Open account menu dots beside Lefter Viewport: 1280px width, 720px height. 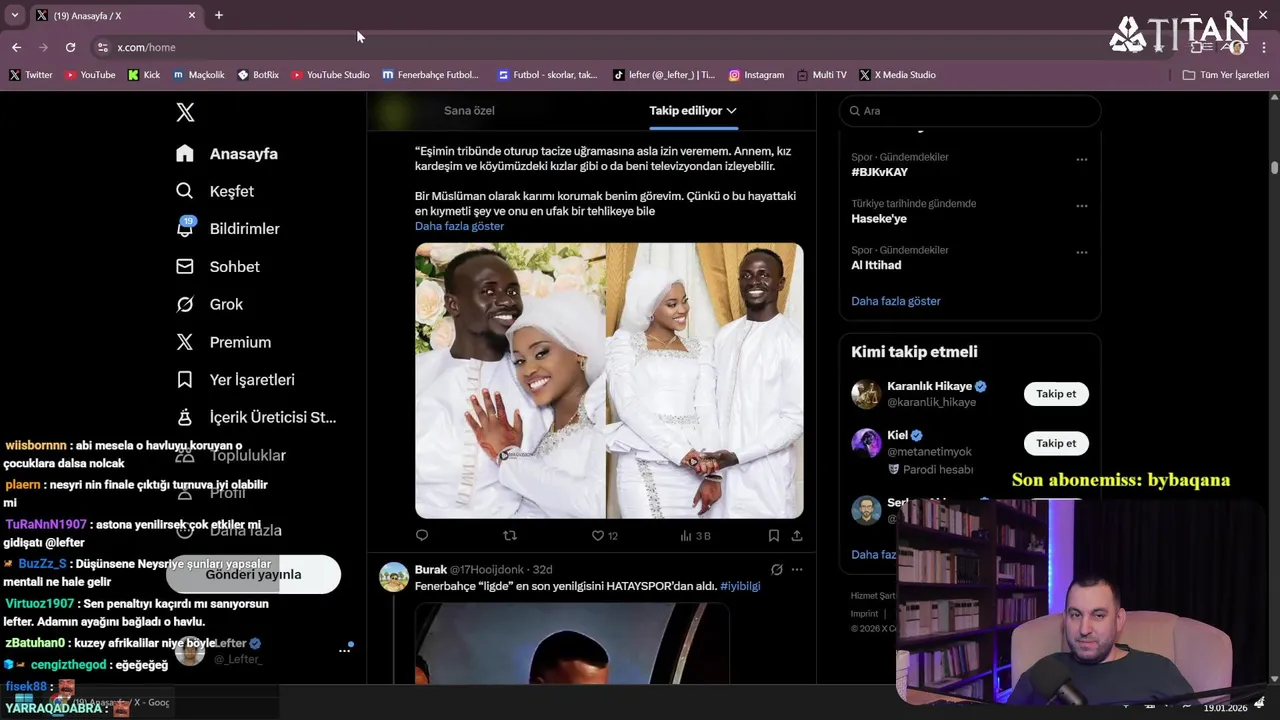coord(344,651)
